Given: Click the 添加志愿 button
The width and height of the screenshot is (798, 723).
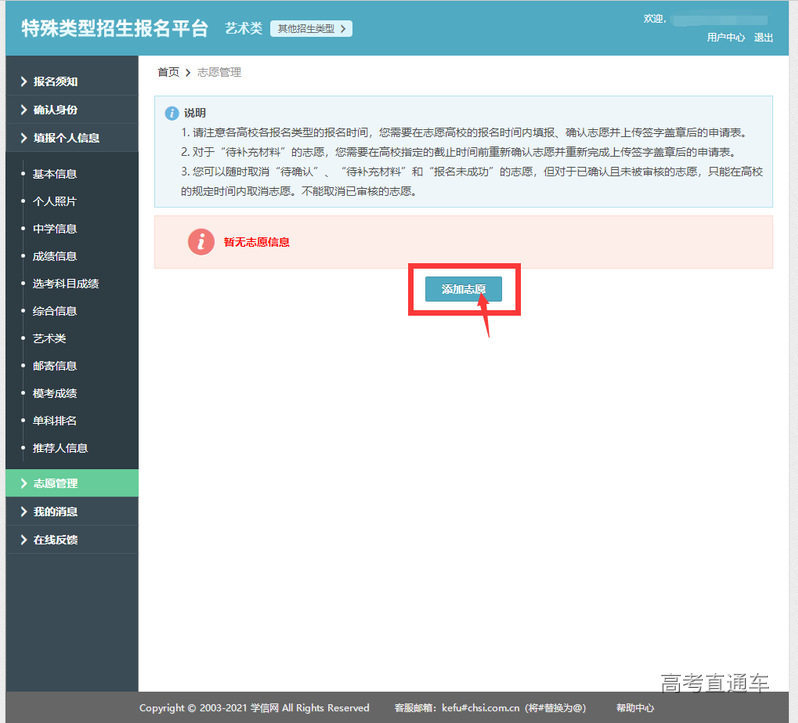Looking at the screenshot, I should [x=463, y=289].
